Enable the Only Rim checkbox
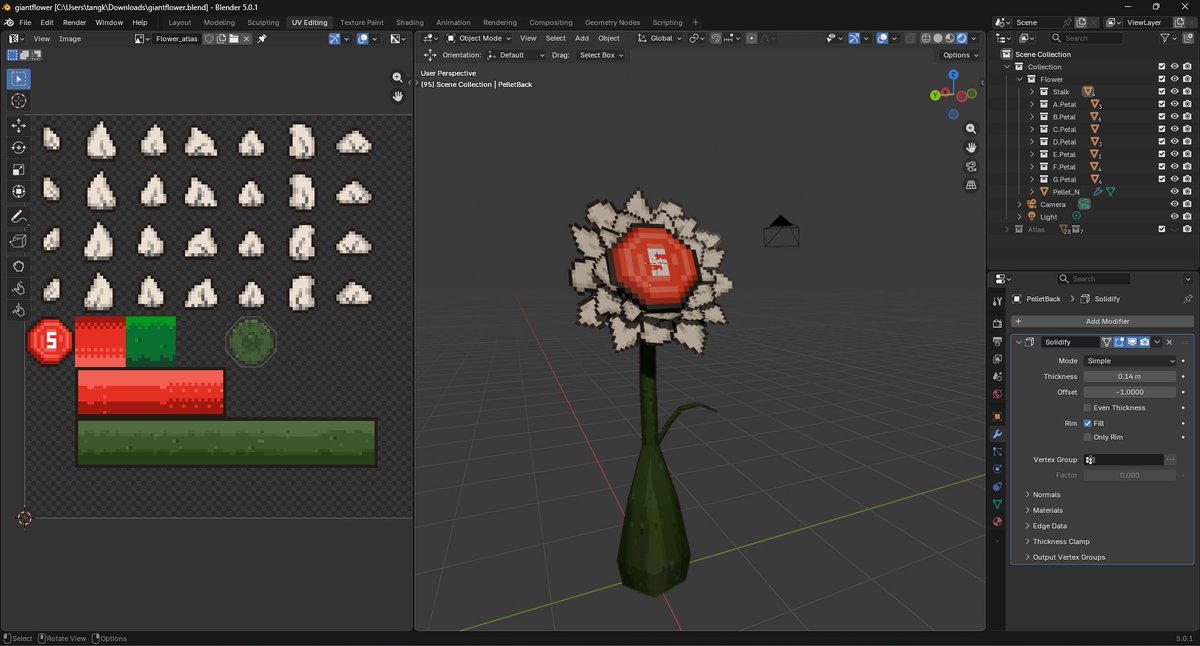 [1087, 437]
